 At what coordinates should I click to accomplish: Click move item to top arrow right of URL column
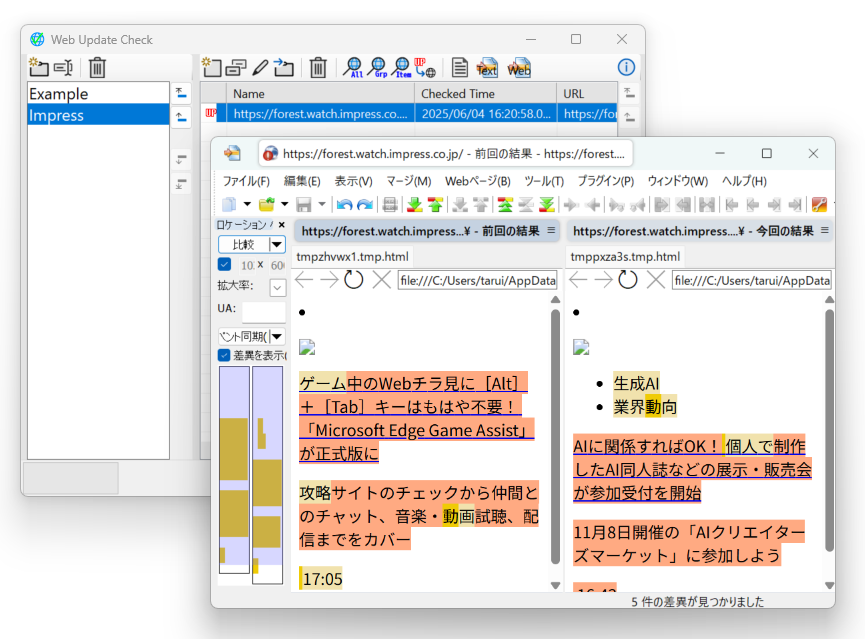tap(629, 93)
